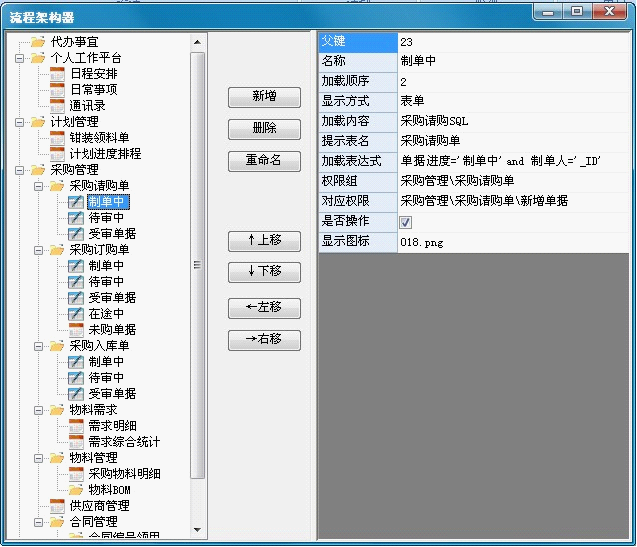637x547 pixels.
Task: Click the 物料管理 folder icon
Action: (x=57, y=458)
